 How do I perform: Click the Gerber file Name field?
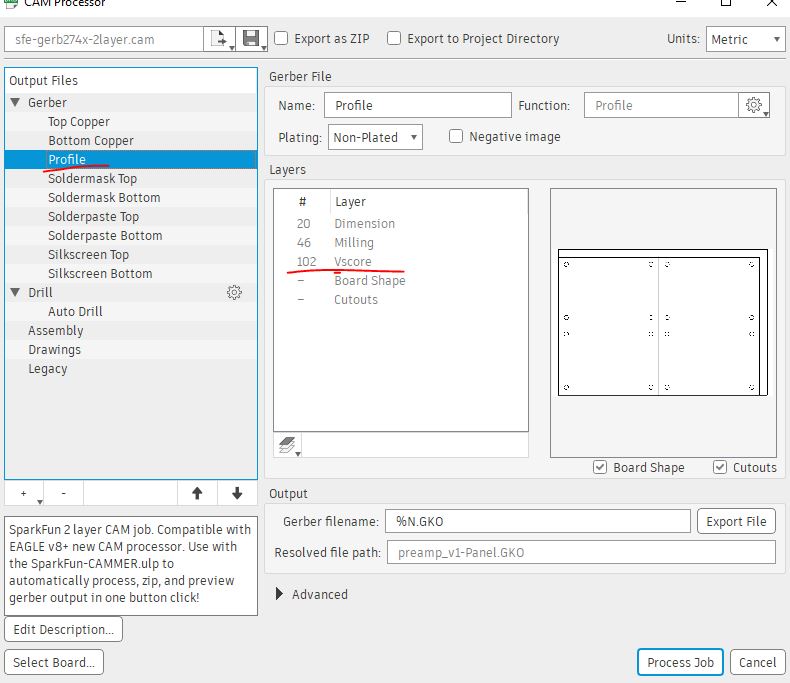click(418, 105)
